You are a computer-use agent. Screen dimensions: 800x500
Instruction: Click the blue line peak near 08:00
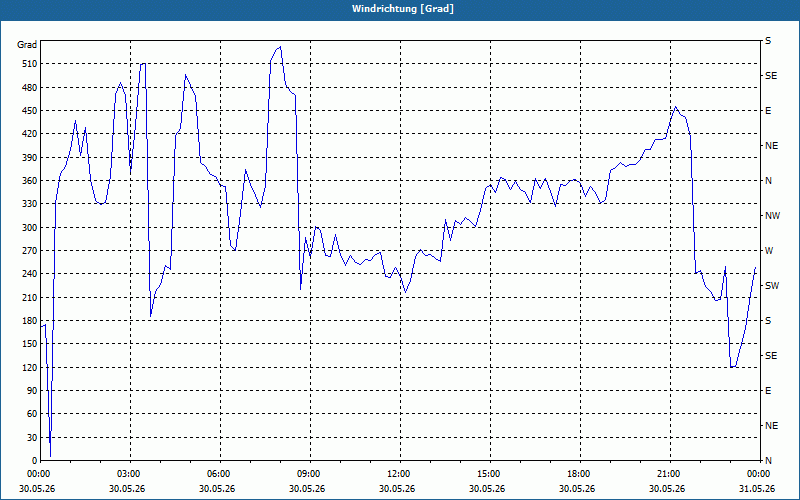click(280, 47)
